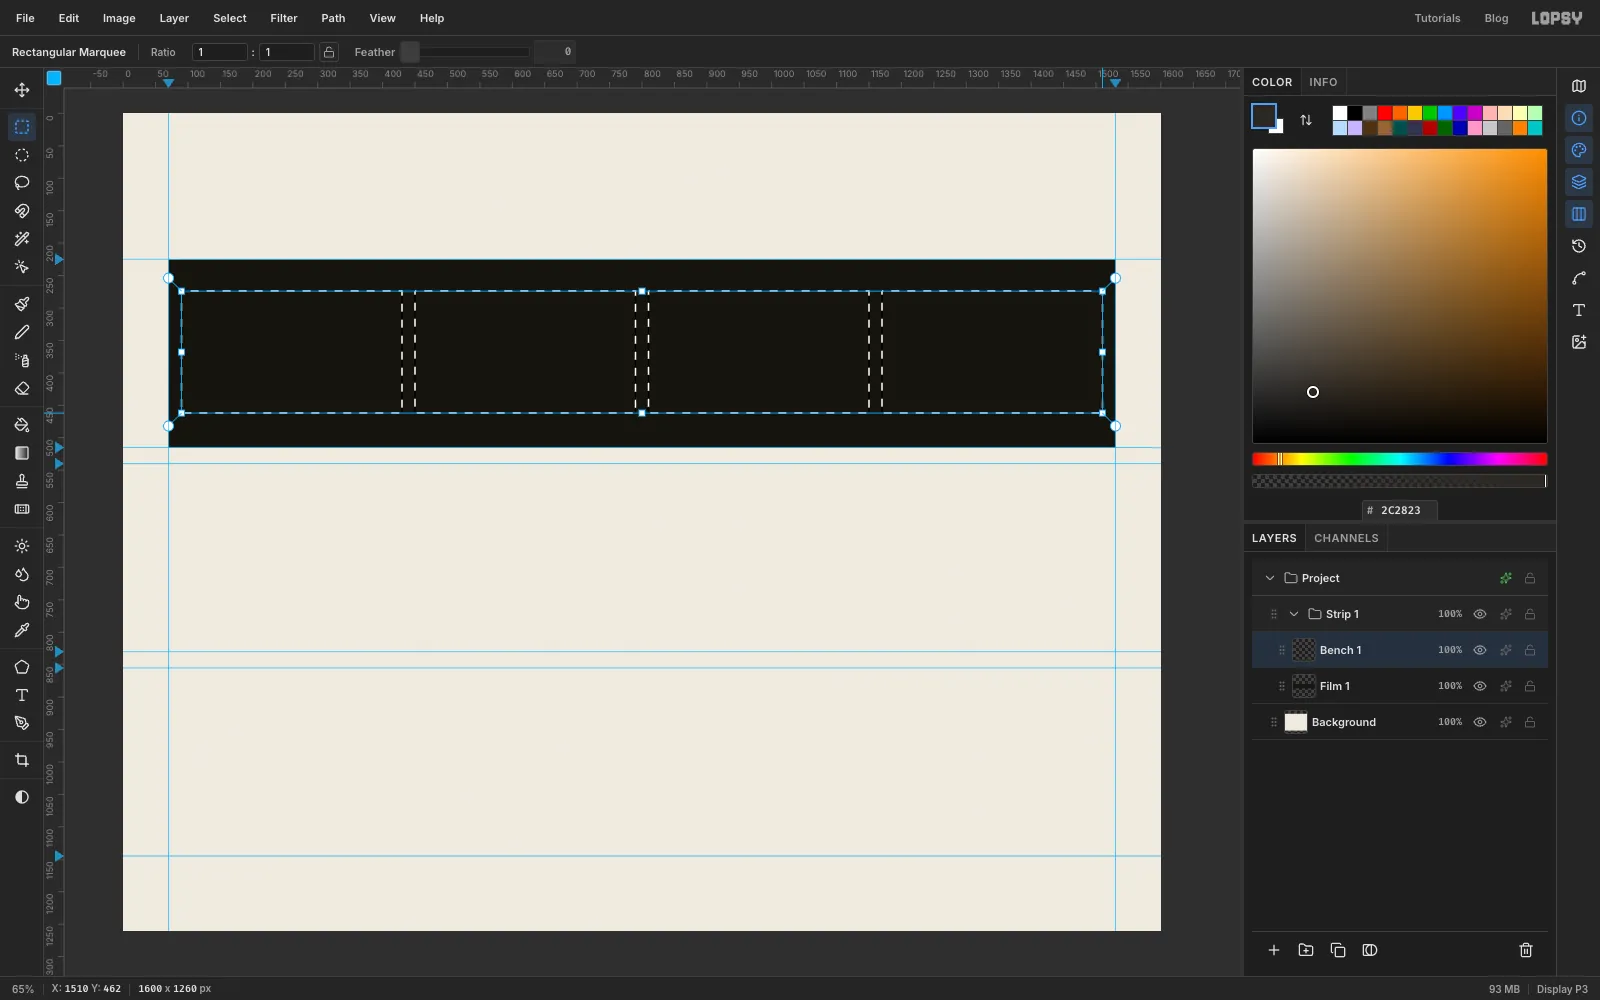Create a new layer group
Image resolution: width=1600 pixels, height=1000 pixels.
click(1306, 950)
